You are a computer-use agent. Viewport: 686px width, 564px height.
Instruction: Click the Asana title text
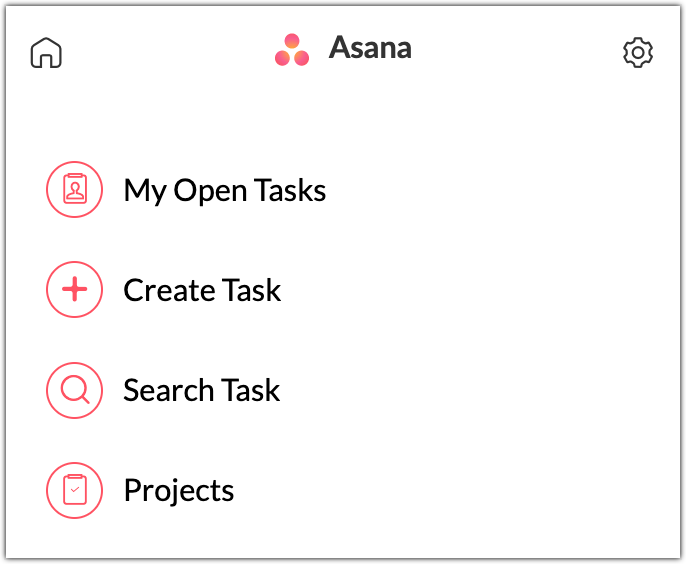click(370, 48)
